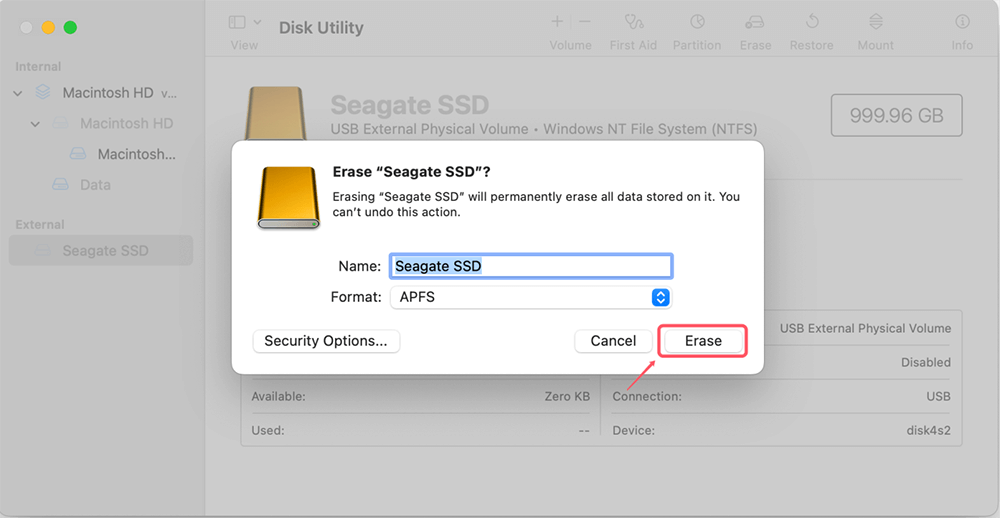Open Security Options...
This screenshot has width=1000, height=518.
(326, 341)
